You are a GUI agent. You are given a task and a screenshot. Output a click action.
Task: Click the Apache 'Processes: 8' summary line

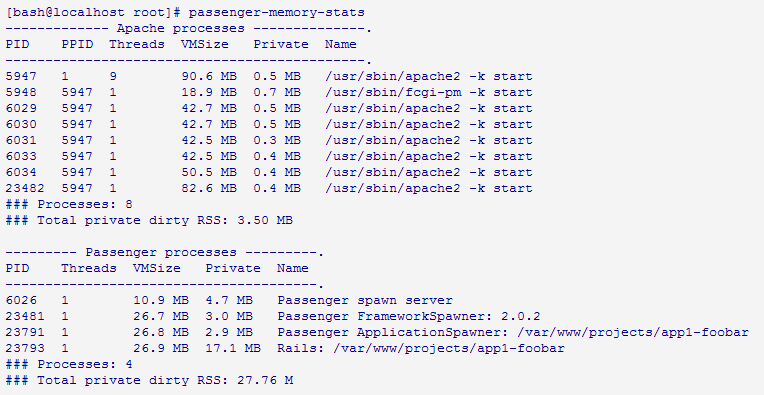pos(69,204)
